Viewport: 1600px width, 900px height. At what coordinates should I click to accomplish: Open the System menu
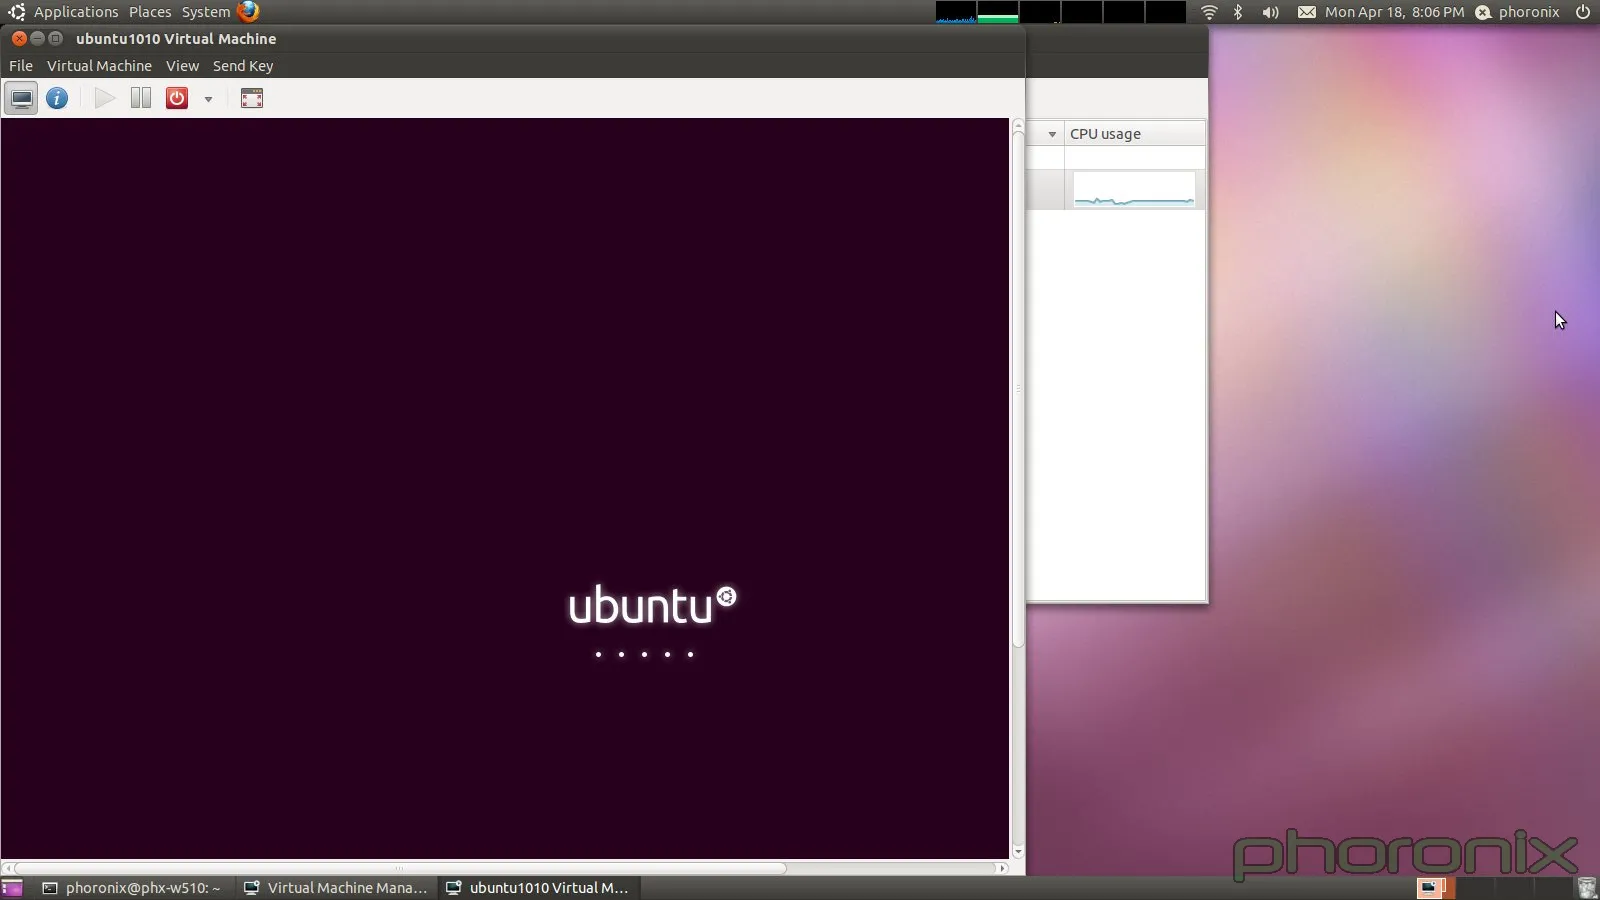point(206,12)
